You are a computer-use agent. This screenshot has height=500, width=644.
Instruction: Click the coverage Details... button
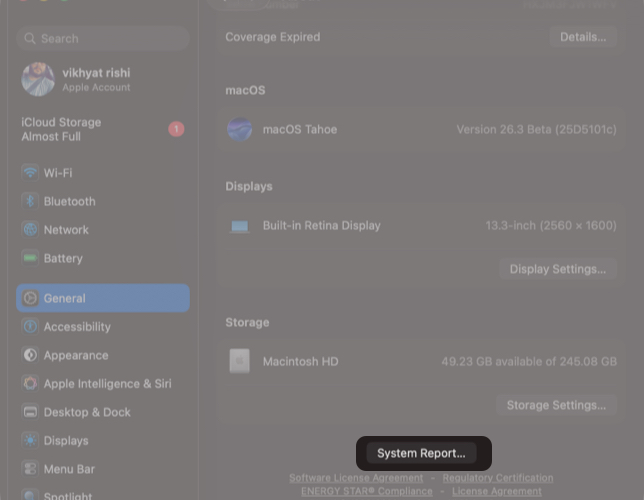[x=582, y=37]
